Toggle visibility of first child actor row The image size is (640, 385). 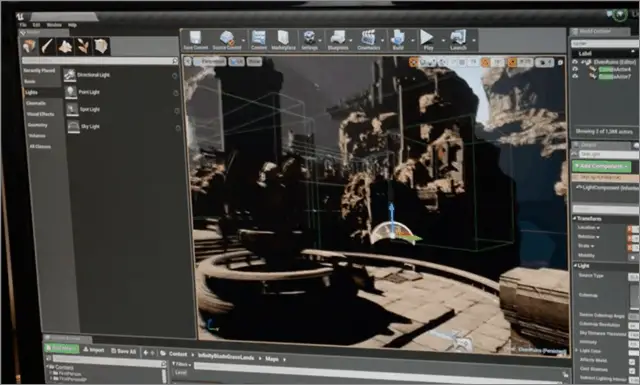[x=576, y=69]
